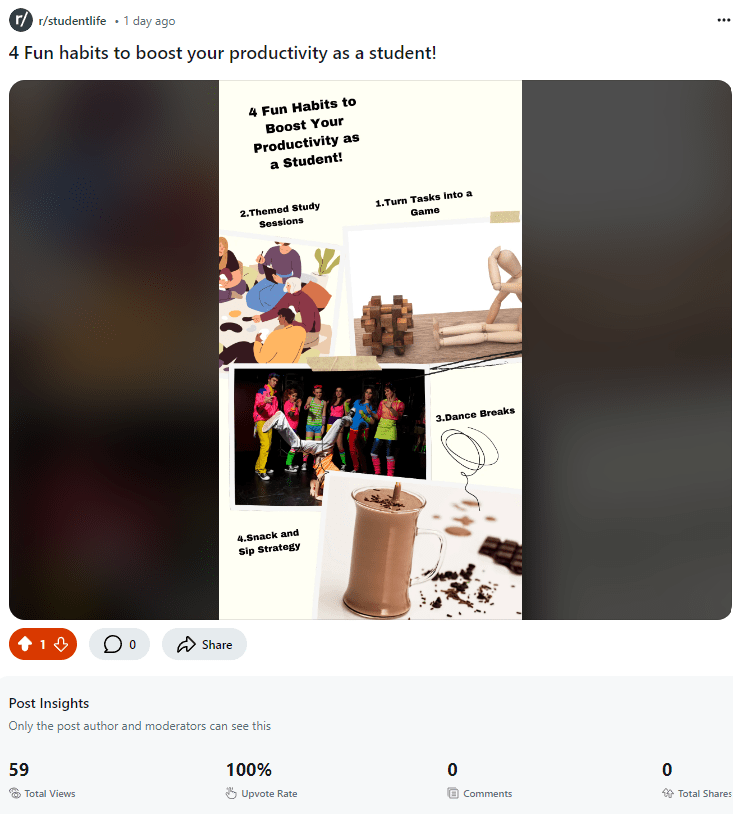This screenshot has width=733, height=814.
Task: Select the 59 total views figure
Action: click(x=18, y=770)
